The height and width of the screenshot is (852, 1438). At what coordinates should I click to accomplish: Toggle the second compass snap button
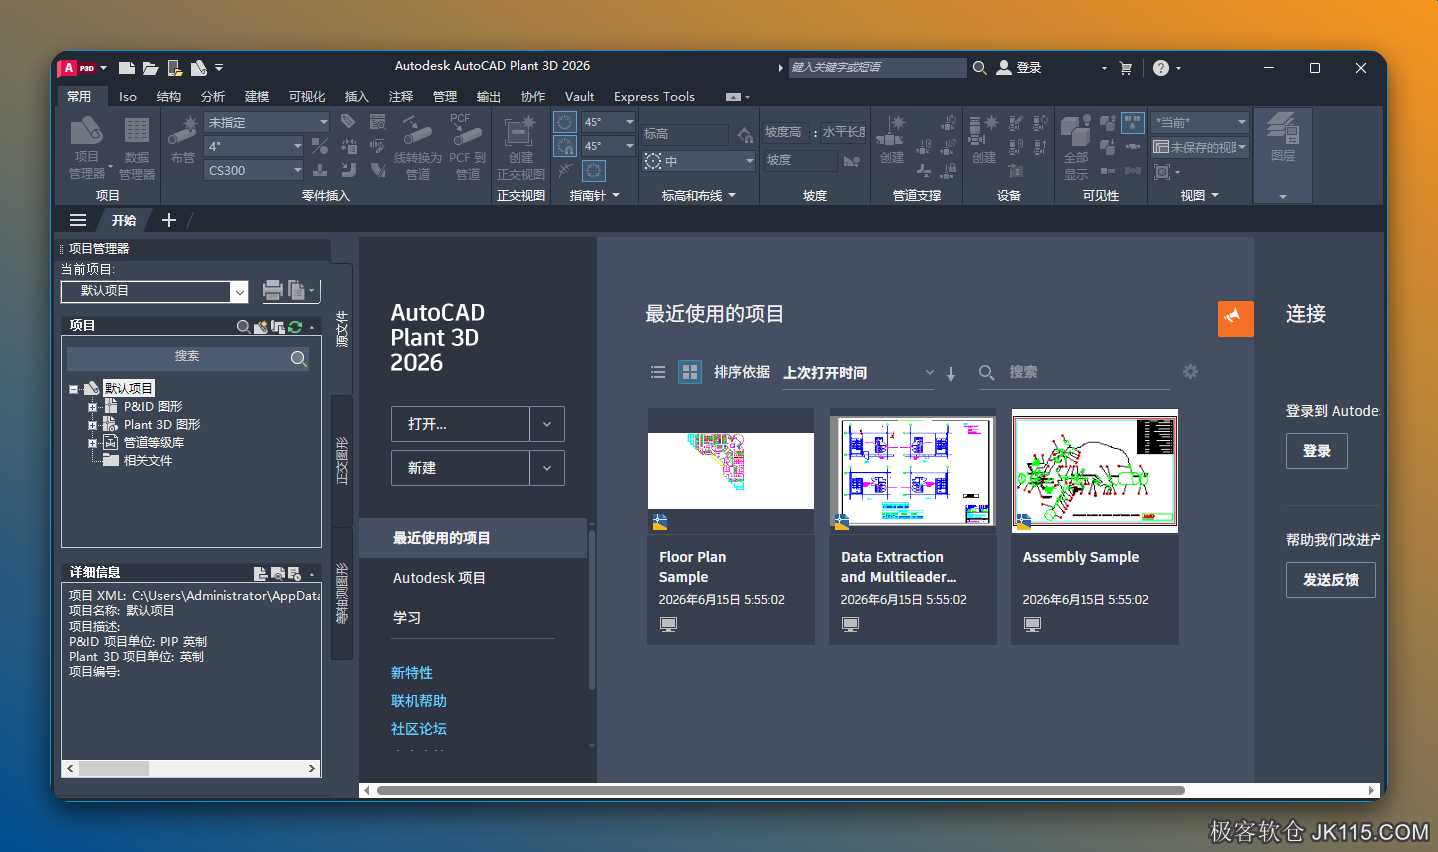(565, 145)
